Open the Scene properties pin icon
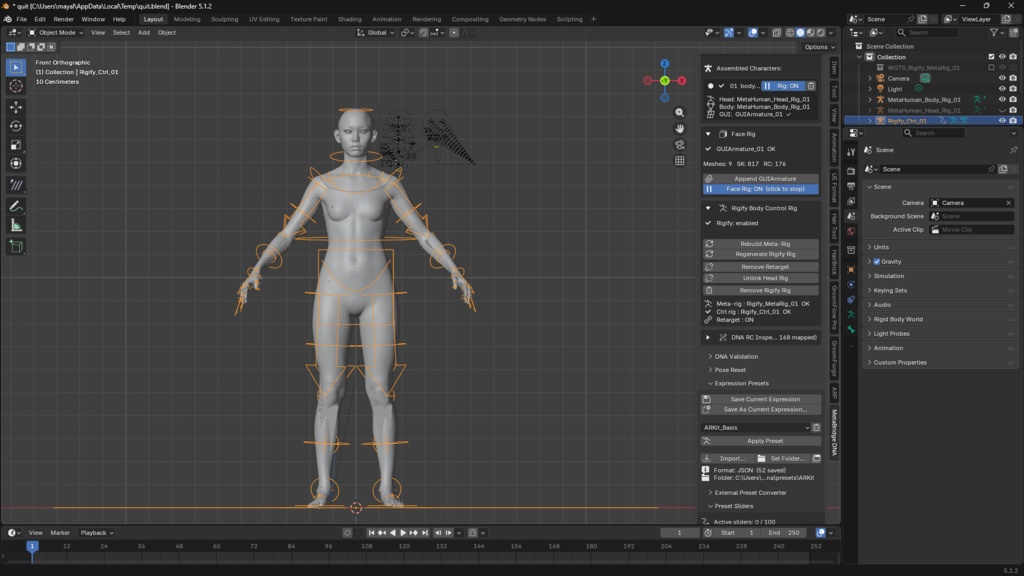The width and height of the screenshot is (1024, 576). click(1013, 150)
